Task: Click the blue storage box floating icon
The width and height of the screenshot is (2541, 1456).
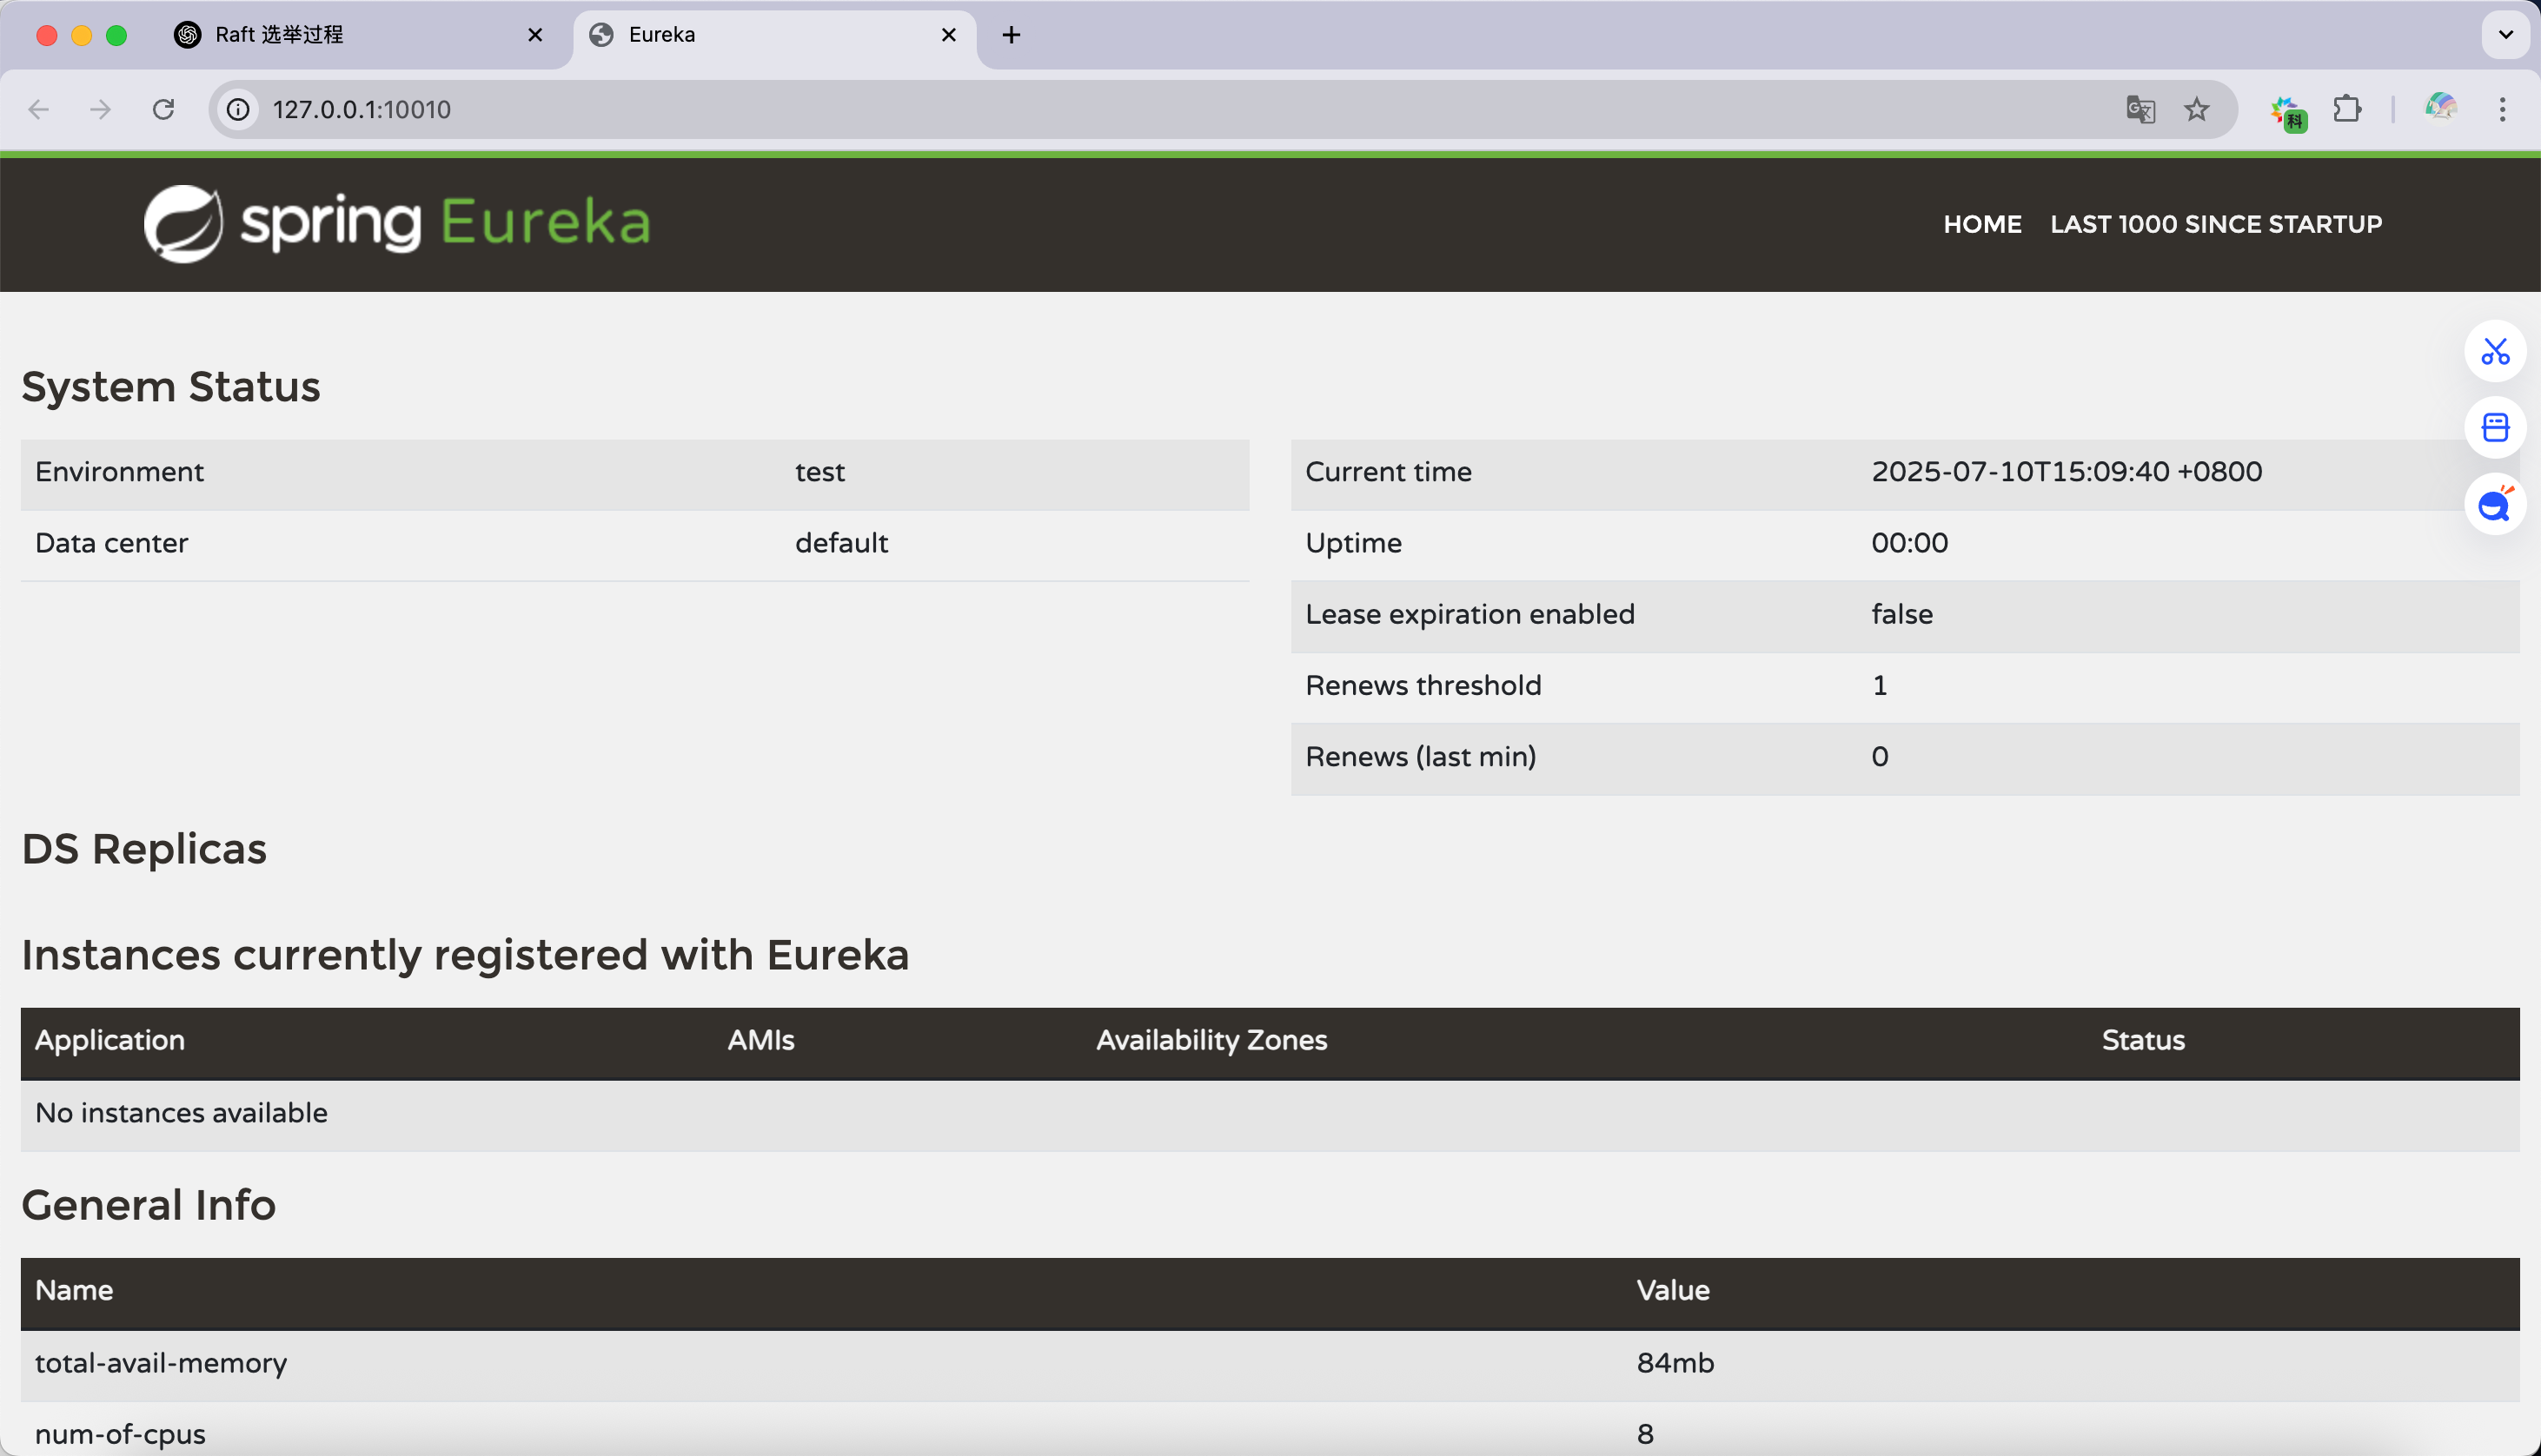Action: tap(2495, 428)
